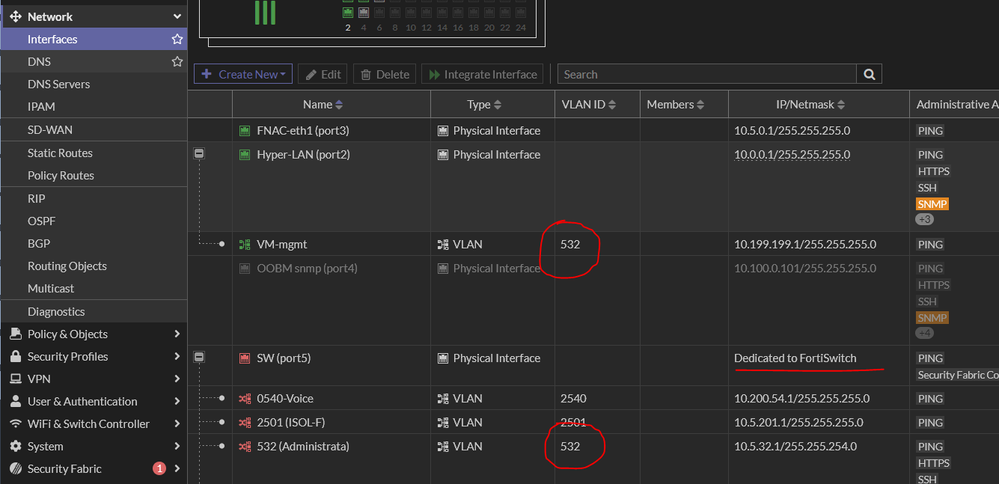This screenshot has width=999, height=484.
Task: Open the Create New dropdown
Action: 243,75
